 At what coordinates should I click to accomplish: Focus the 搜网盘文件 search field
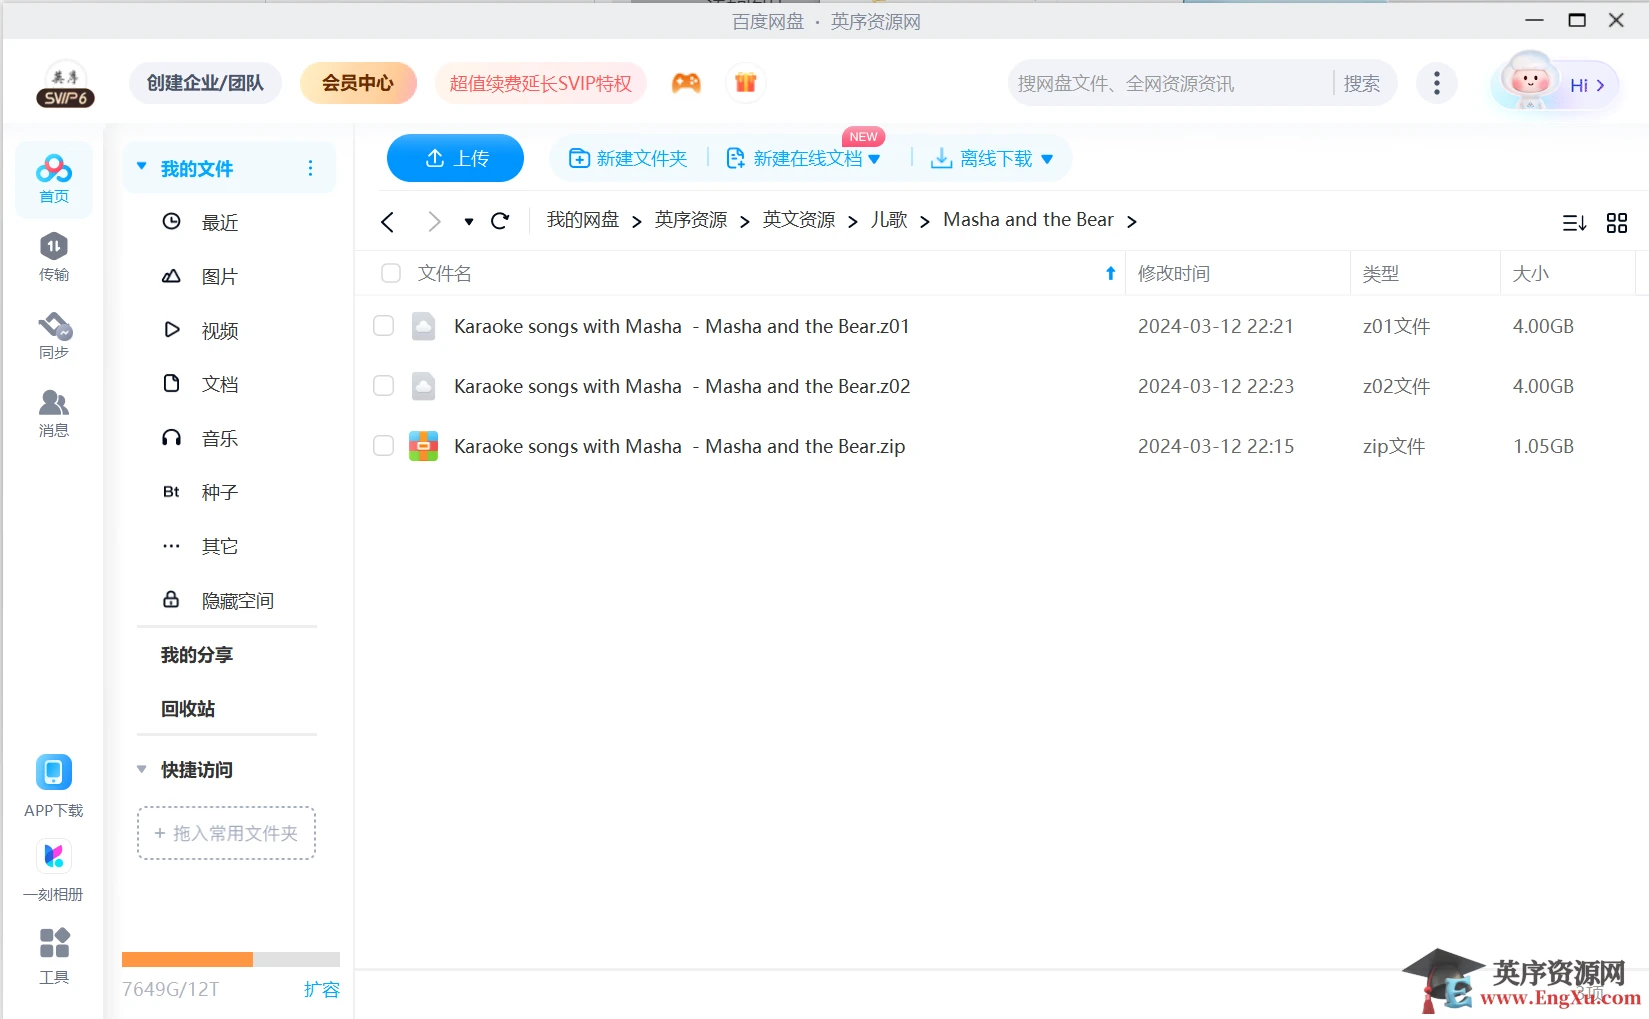pyautogui.click(x=1172, y=83)
